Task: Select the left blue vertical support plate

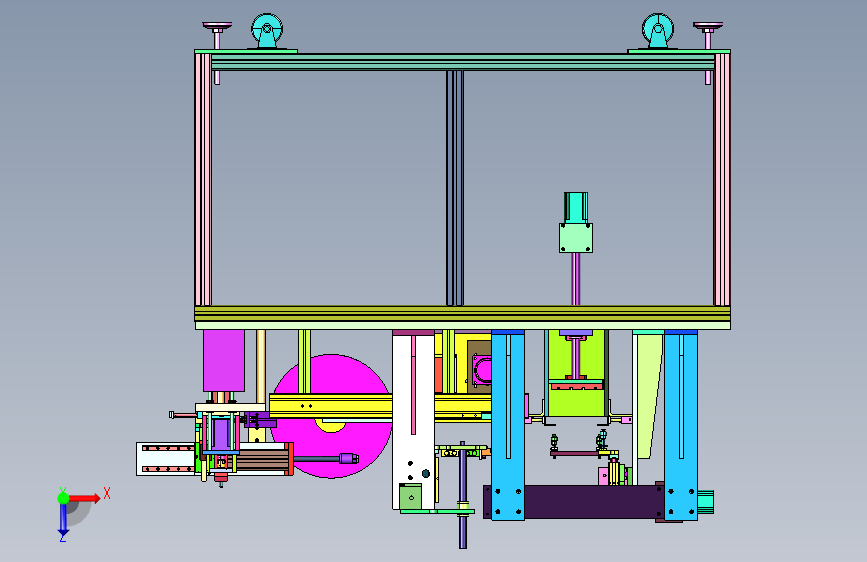Action: coord(508,425)
